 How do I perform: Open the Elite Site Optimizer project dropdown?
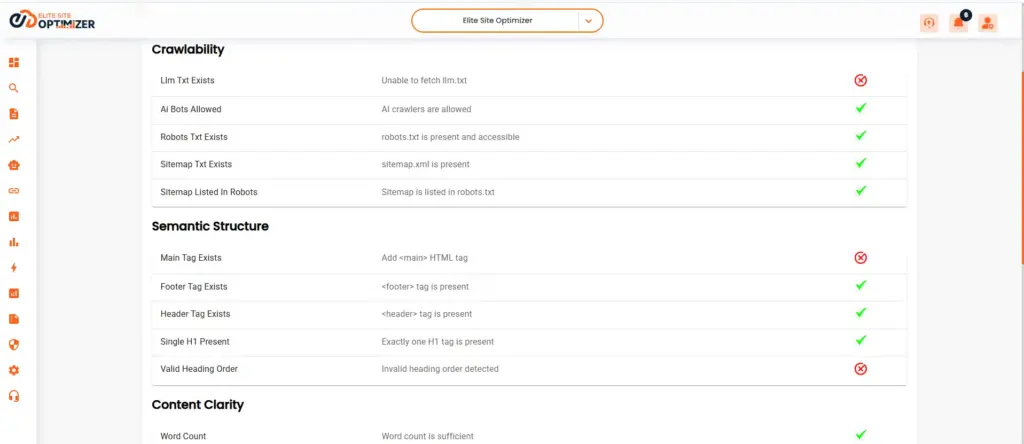(x=507, y=20)
